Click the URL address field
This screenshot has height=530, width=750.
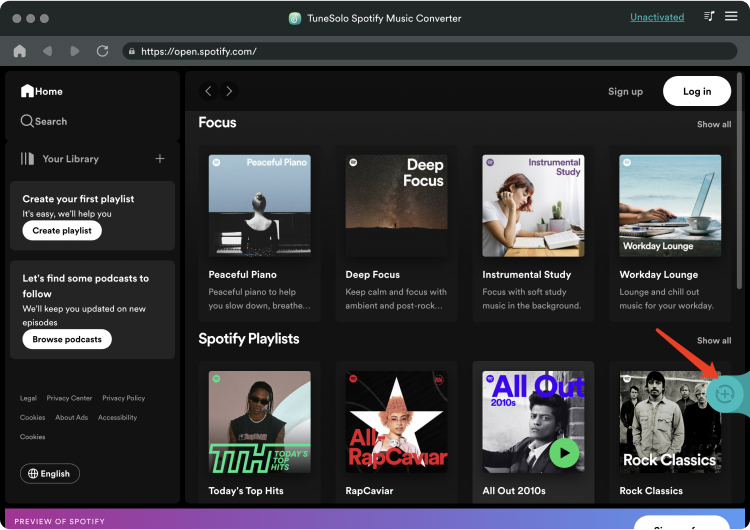click(430, 51)
